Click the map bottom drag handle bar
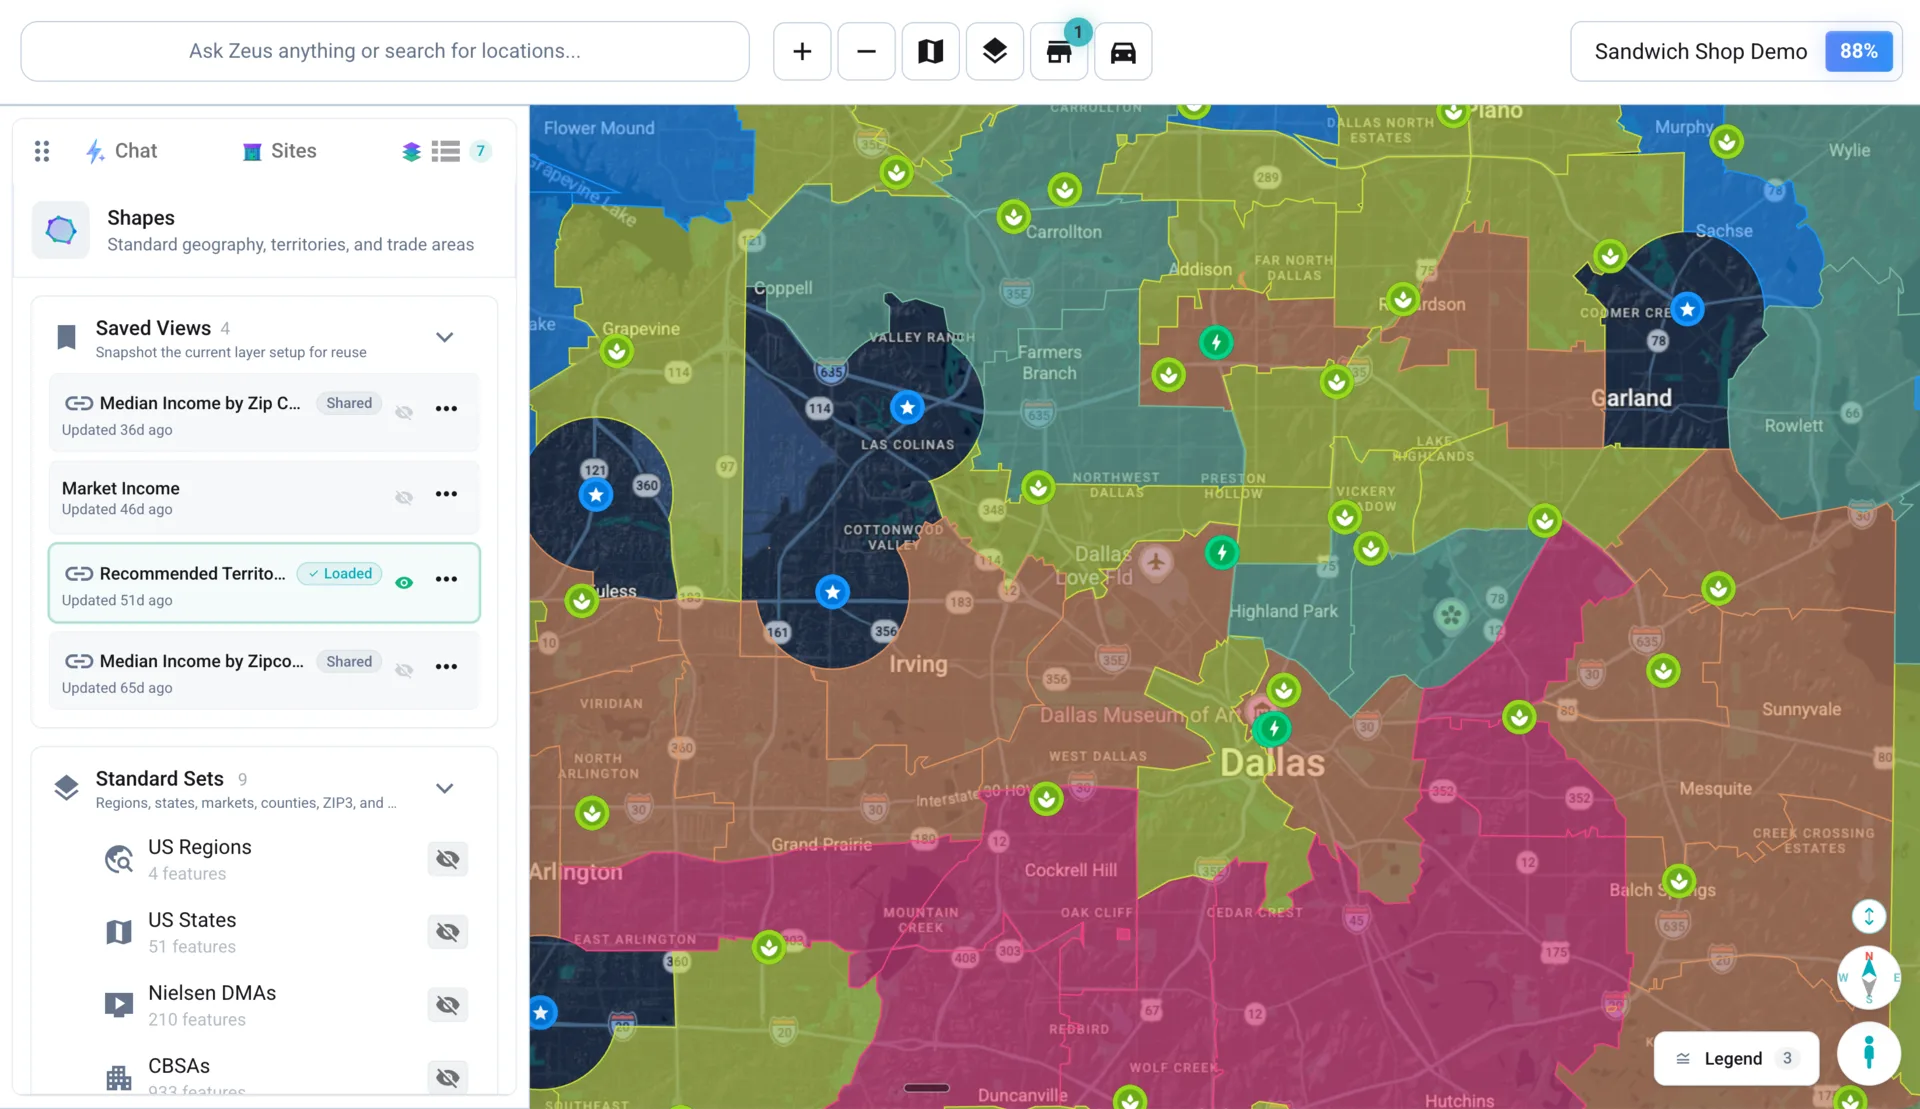This screenshot has height=1109, width=1920. [927, 1088]
